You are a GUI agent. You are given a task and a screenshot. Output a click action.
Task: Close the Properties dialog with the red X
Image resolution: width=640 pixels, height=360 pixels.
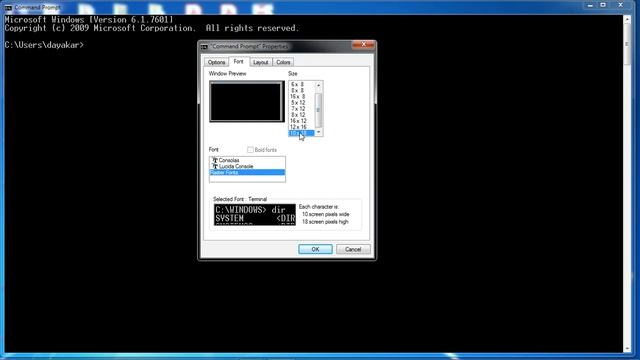click(363, 44)
